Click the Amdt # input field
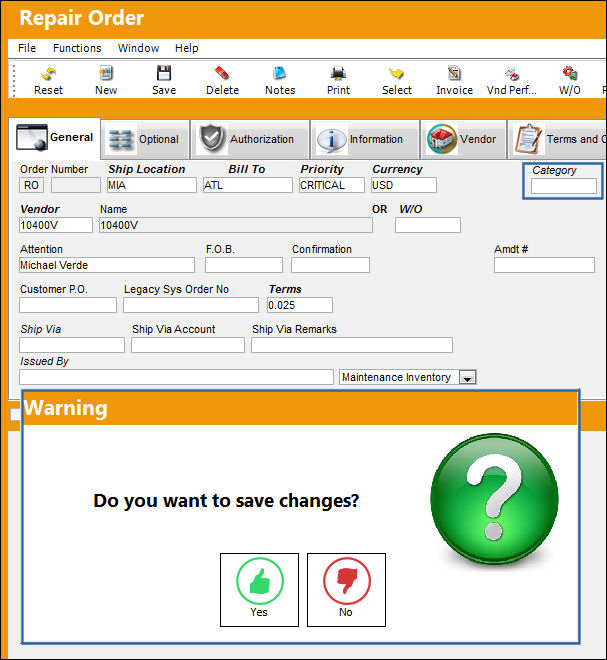The width and height of the screenshot is (607, 660). [x=544, y=265]
